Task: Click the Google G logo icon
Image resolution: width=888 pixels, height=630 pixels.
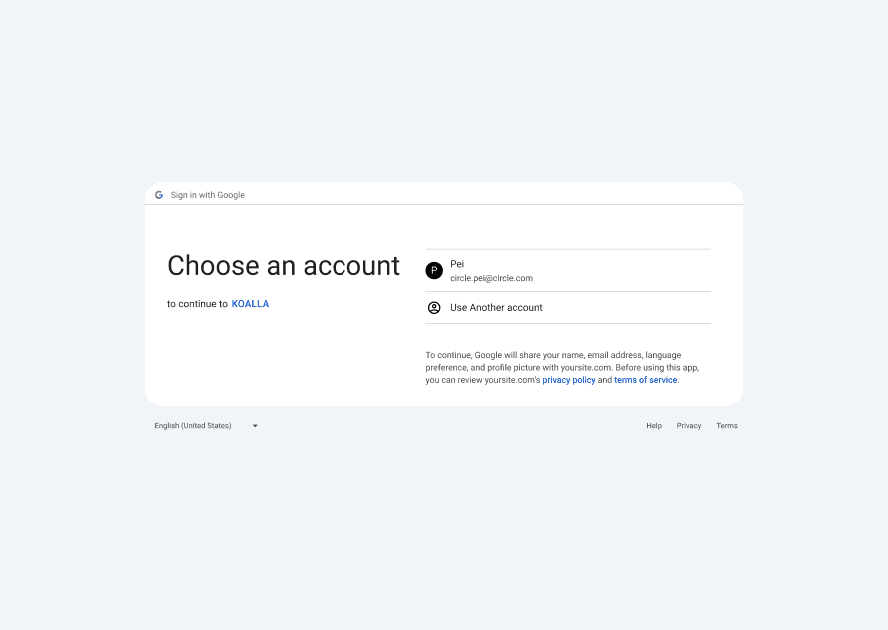Action: coord(159,195)
